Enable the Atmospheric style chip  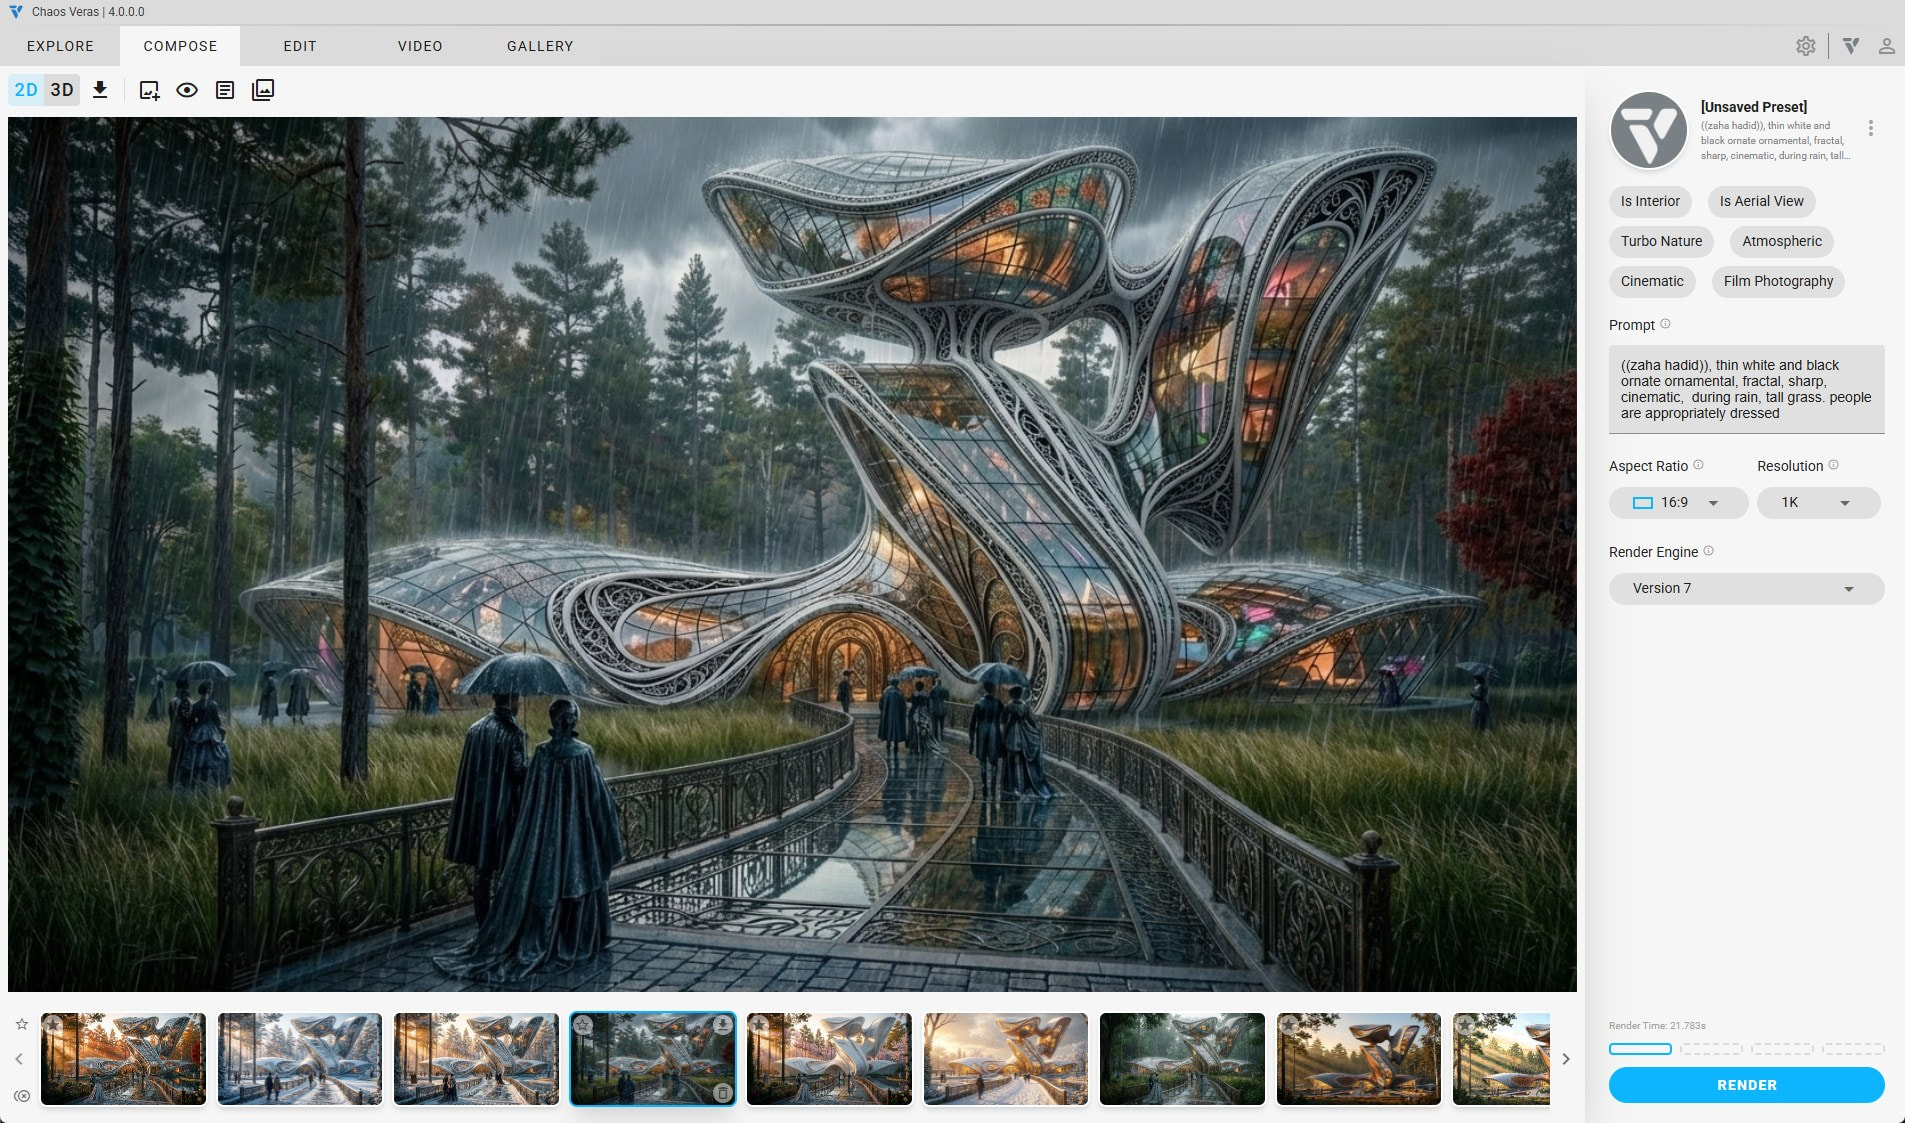(x=1781, y=241)
